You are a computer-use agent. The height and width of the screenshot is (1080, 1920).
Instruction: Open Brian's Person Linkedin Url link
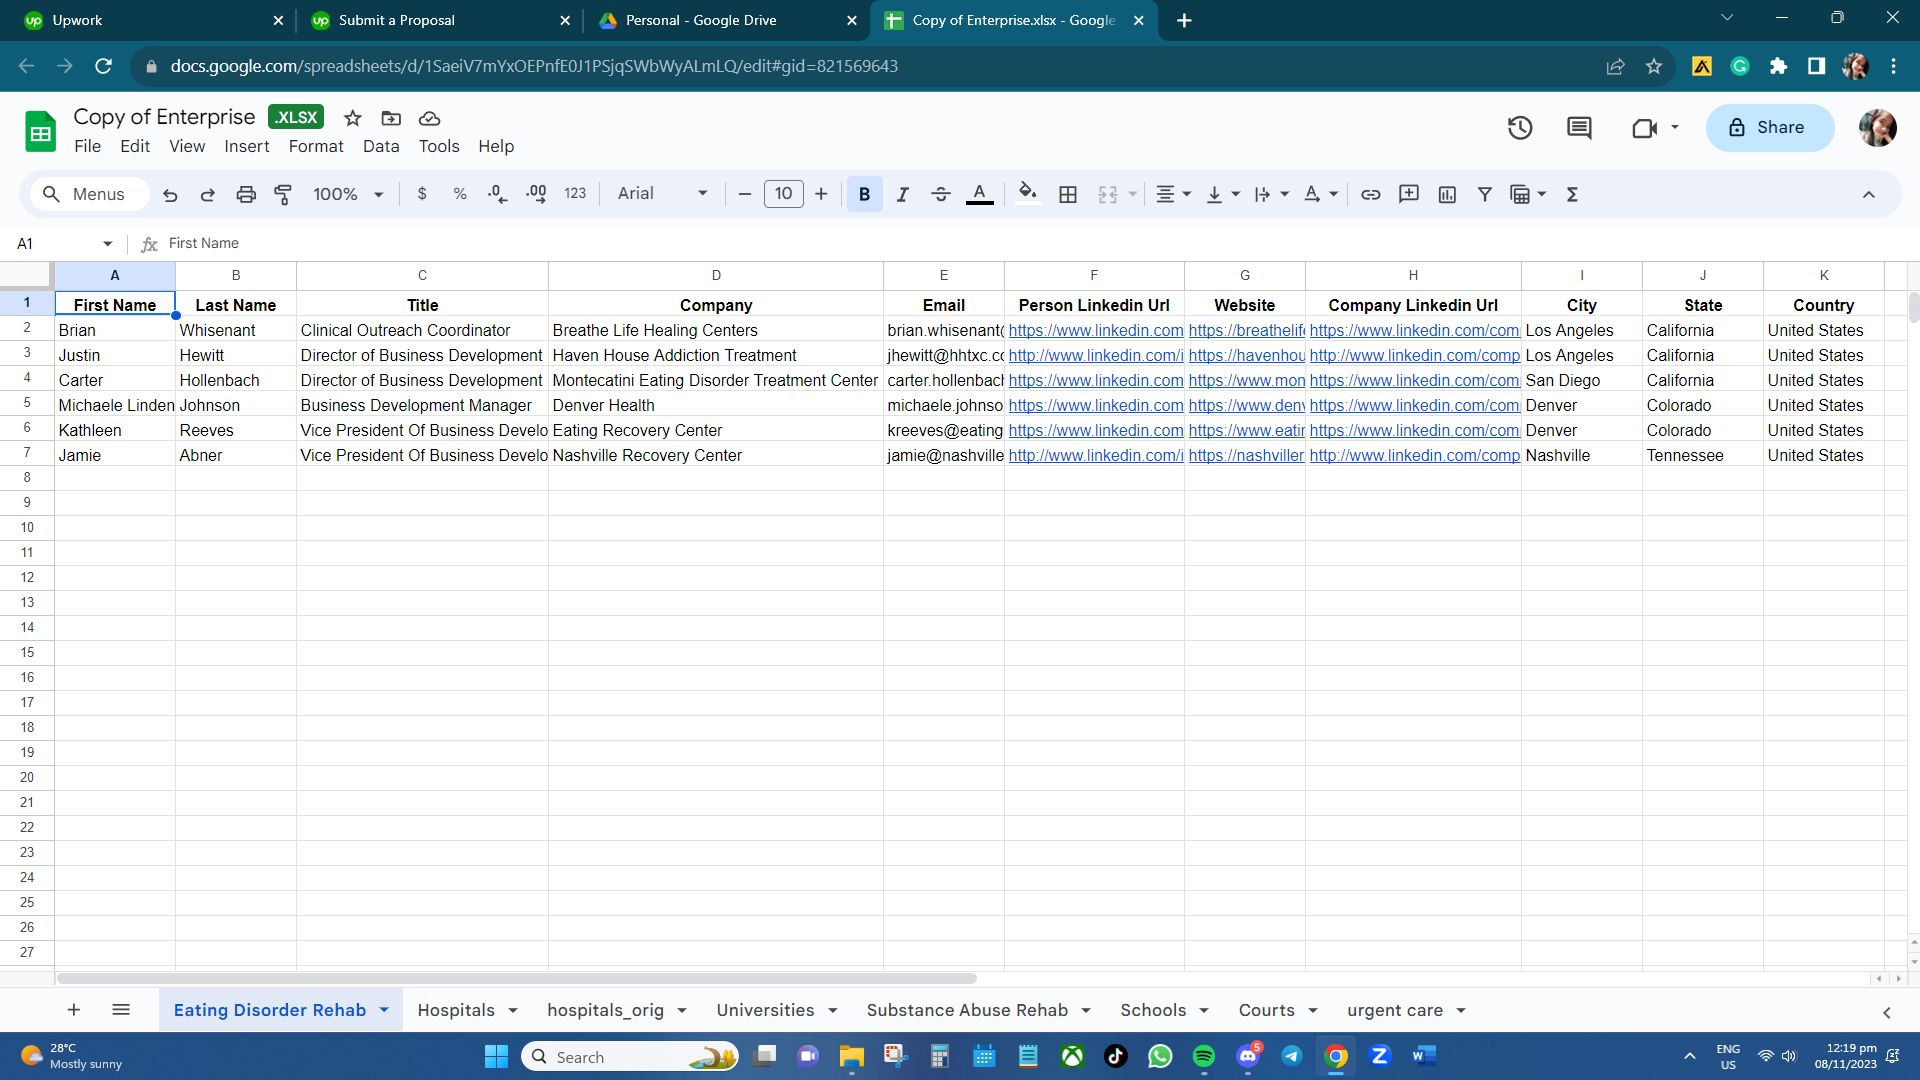(1095, 331)
